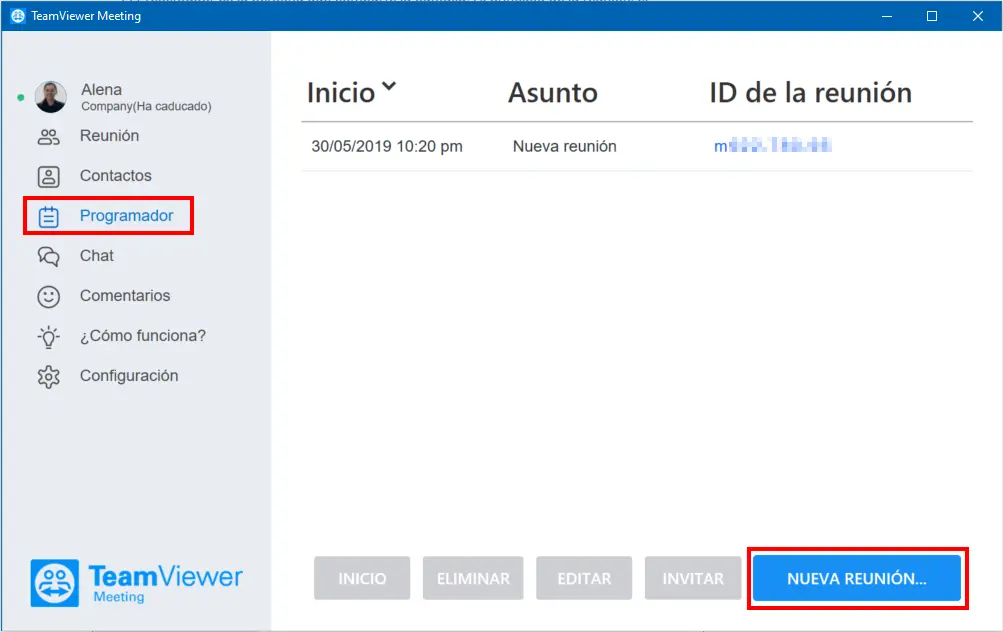Maximize the TeamViewer Meeting window
This screenshot has width=1003, height=632.
click(932, 16)
